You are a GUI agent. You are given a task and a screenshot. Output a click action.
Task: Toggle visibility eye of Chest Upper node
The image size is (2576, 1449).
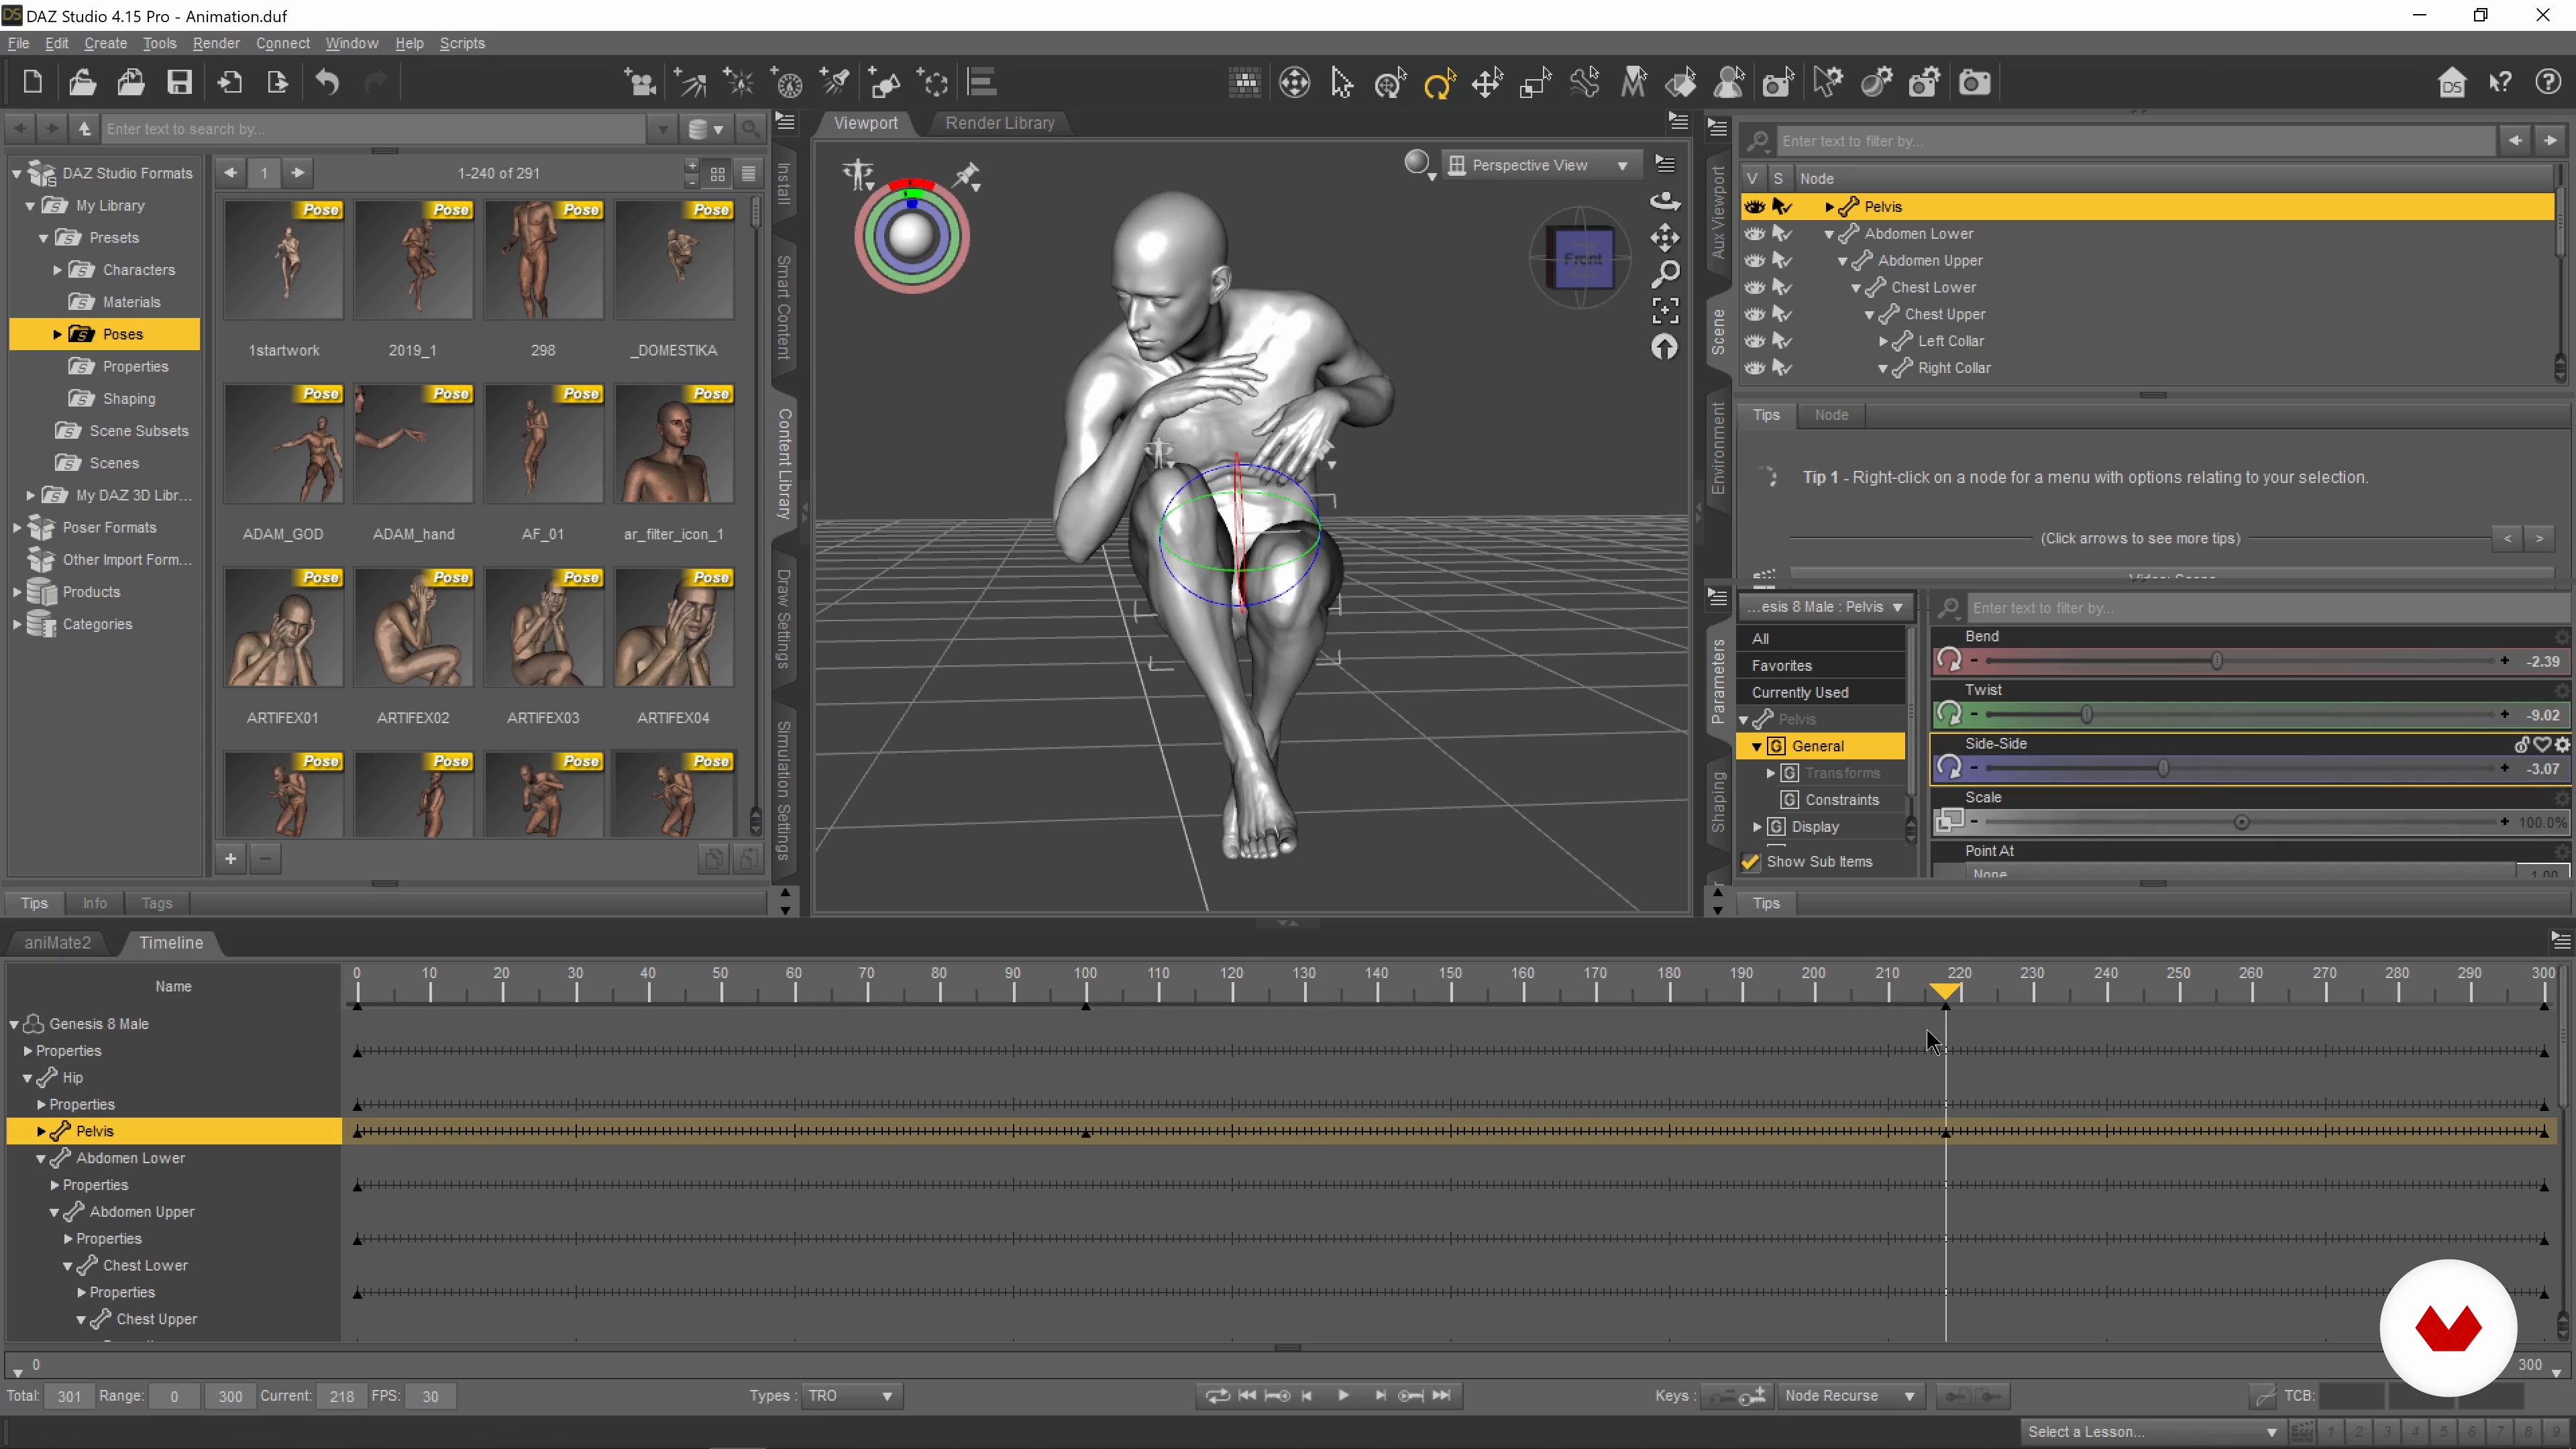click(x=1754, y=314)
